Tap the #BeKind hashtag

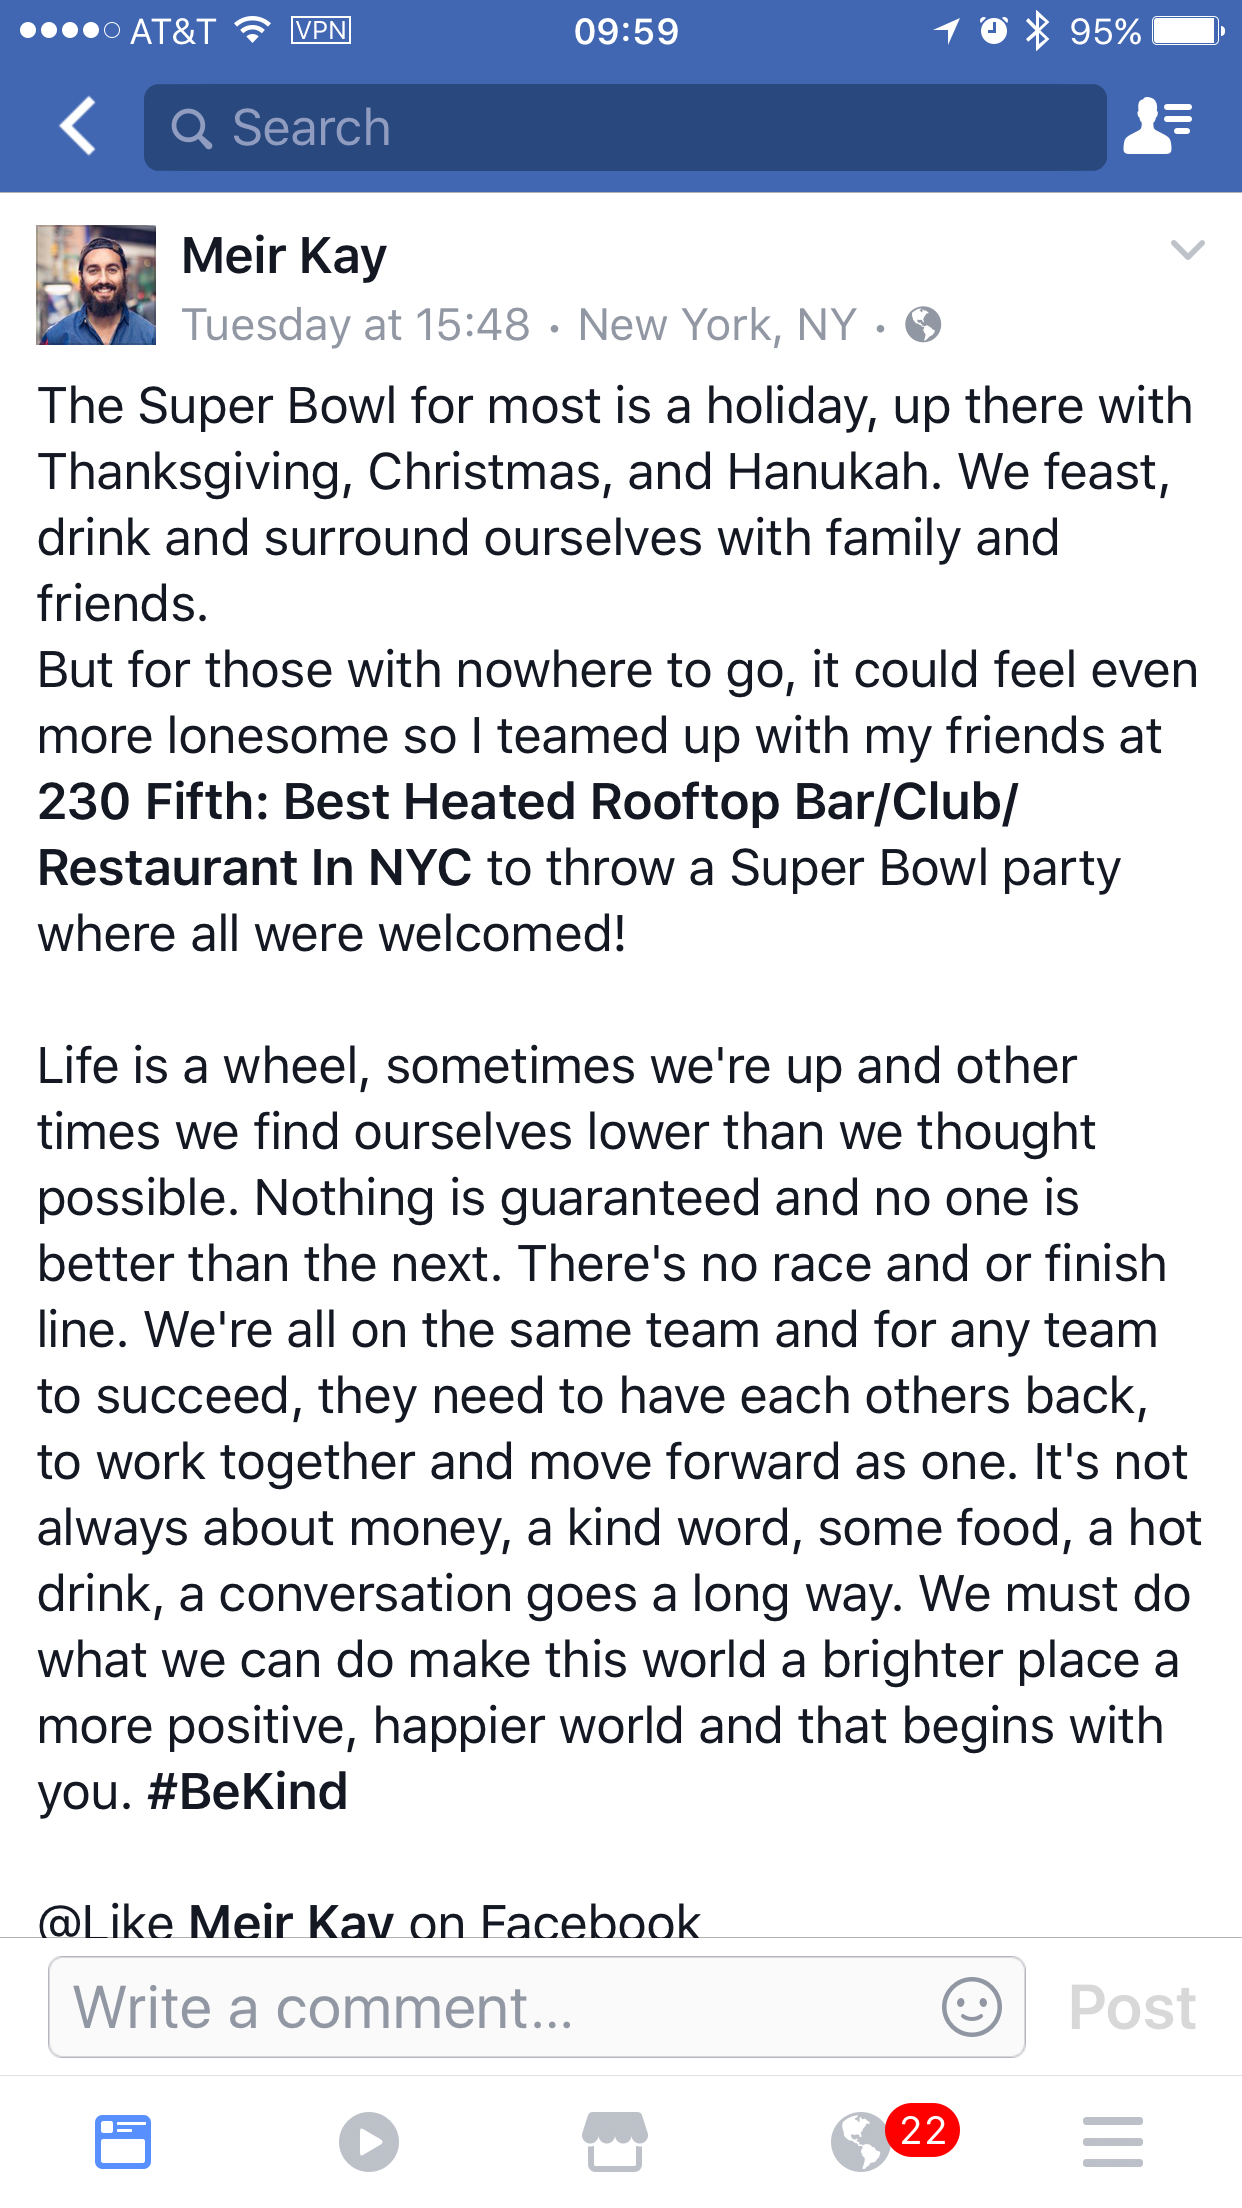point(247,1792)
